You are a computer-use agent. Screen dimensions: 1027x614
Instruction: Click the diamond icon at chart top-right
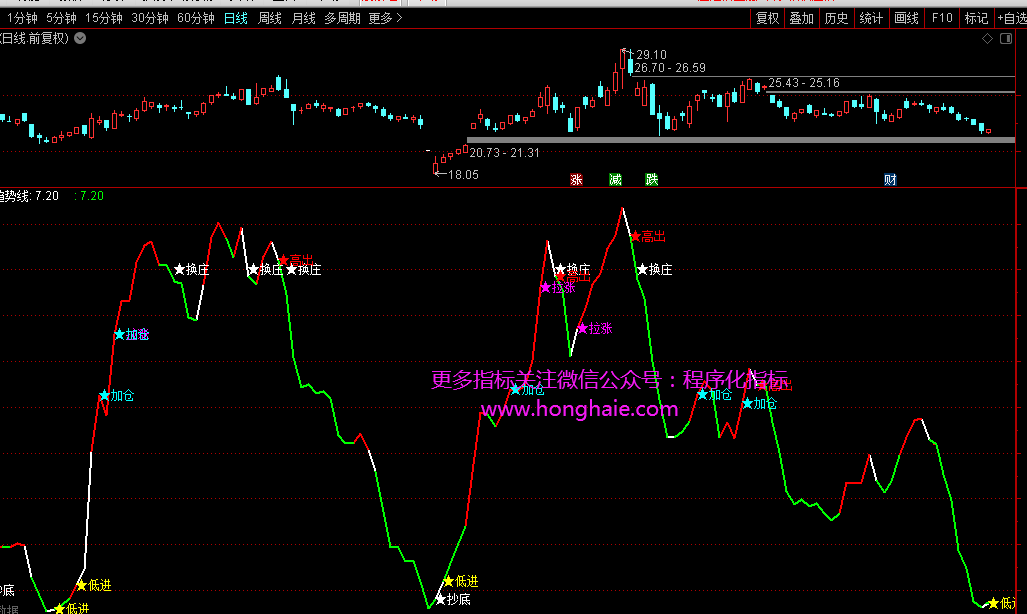click(x=987, y=39)
